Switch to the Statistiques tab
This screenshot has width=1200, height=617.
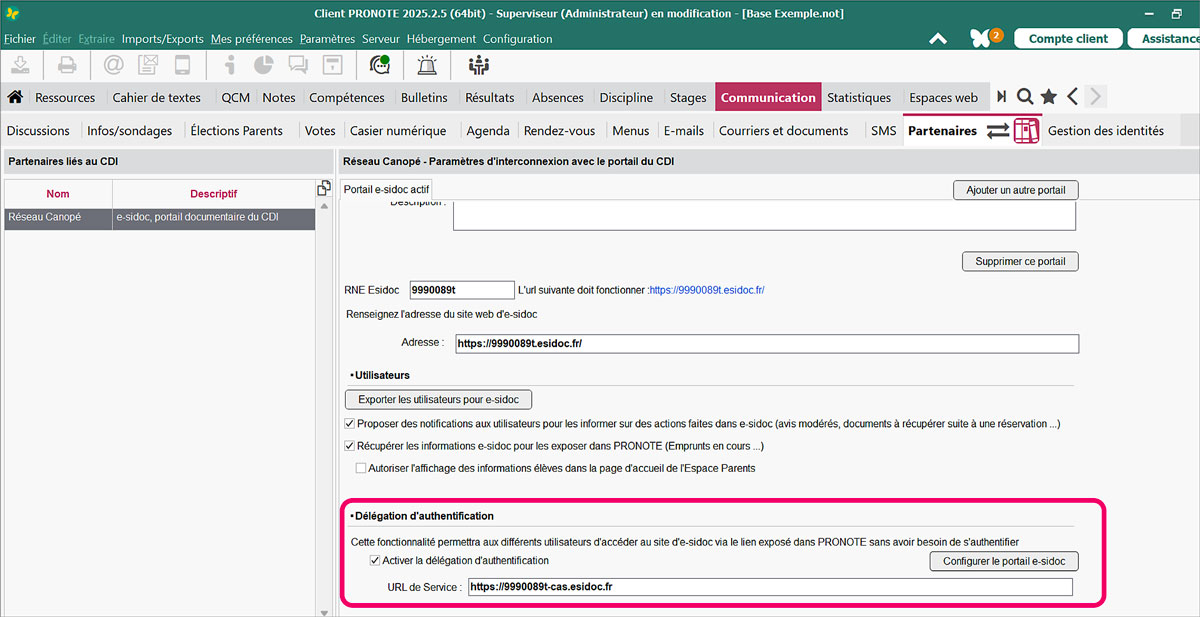859,98
